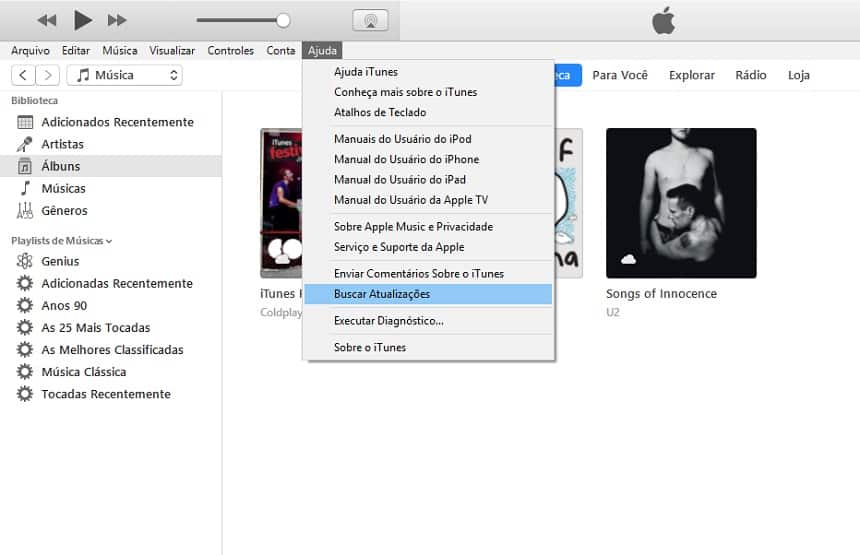The height and width of the screenshot is (555, 860).
Task: Click the Álbuns album icon
Action: [x=25, y=166]
